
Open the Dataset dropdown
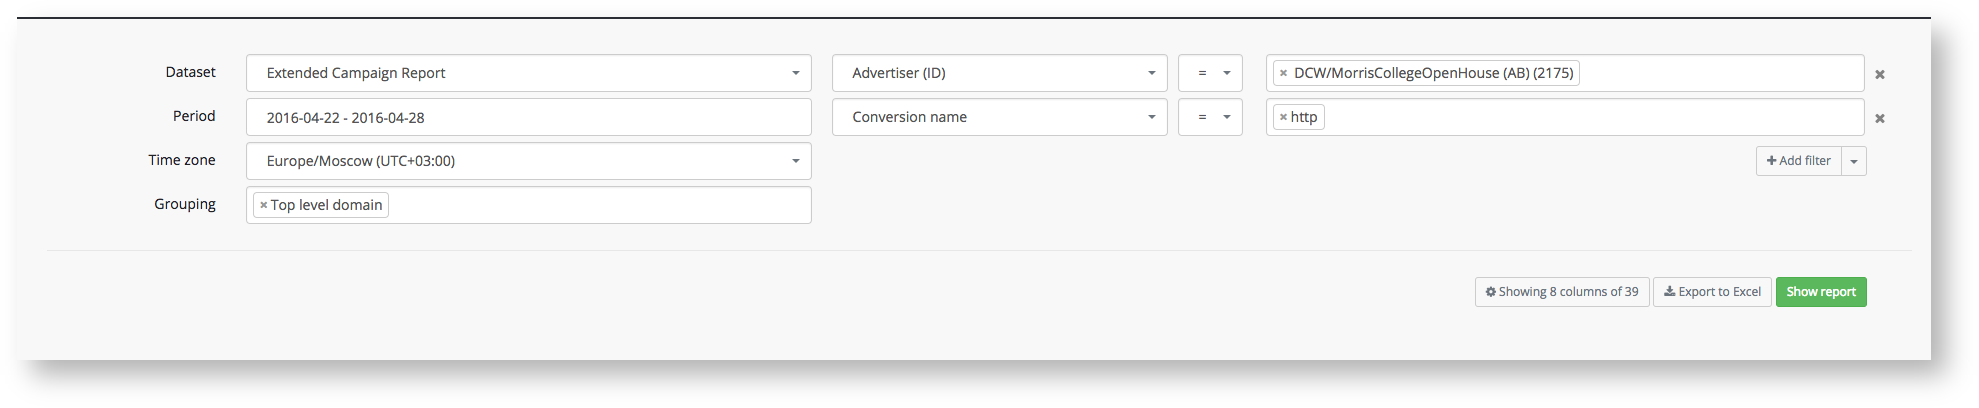point(528,73)
